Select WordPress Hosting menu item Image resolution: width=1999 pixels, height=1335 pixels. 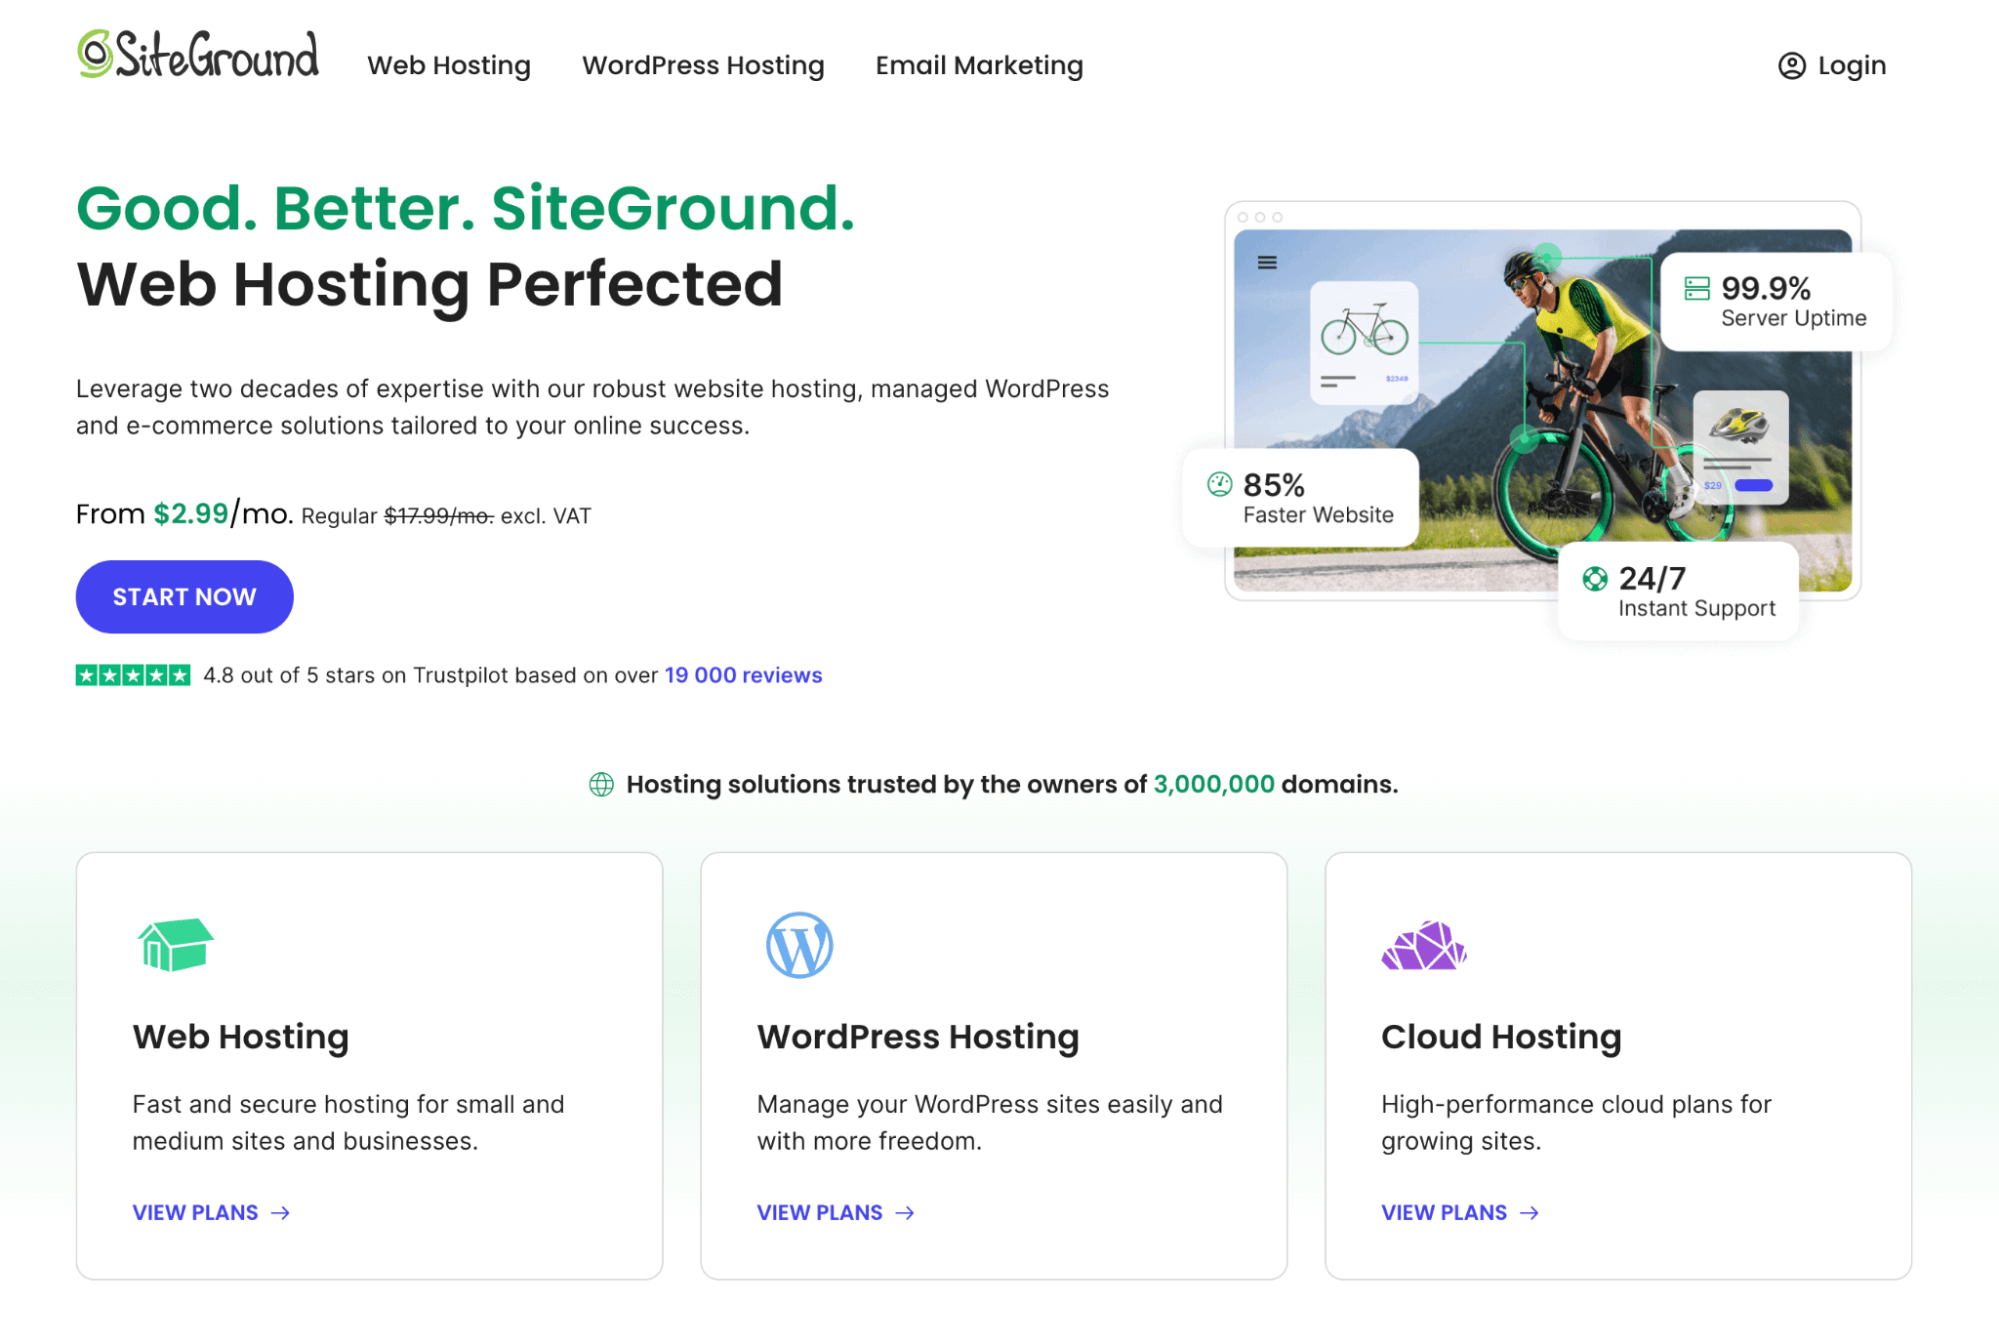click(703, 66)
